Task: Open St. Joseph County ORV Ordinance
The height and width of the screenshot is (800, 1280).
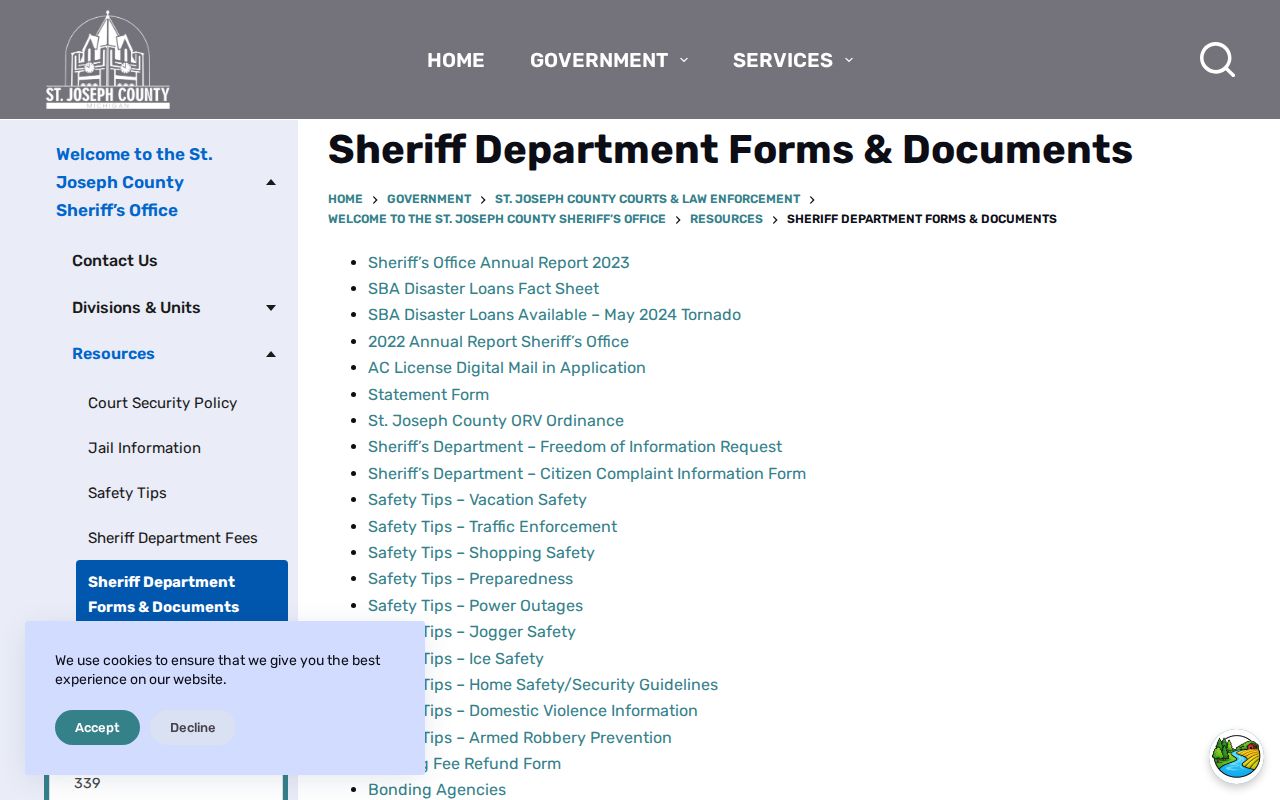Action: click(495, 420)
